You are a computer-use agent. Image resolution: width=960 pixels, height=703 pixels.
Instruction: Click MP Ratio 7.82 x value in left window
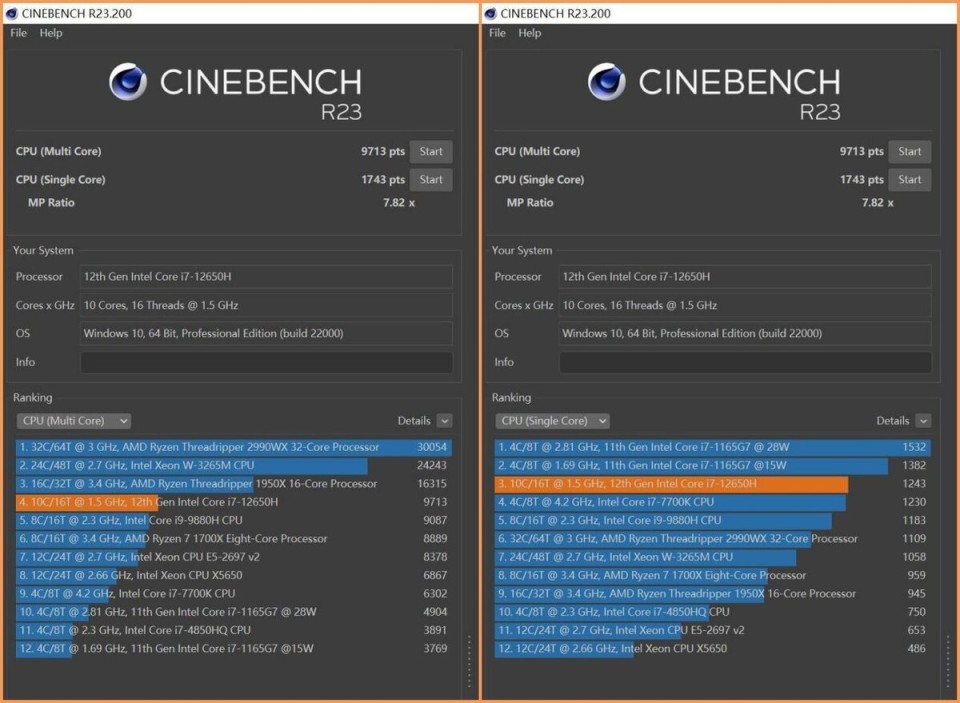(x=399, y=203)
